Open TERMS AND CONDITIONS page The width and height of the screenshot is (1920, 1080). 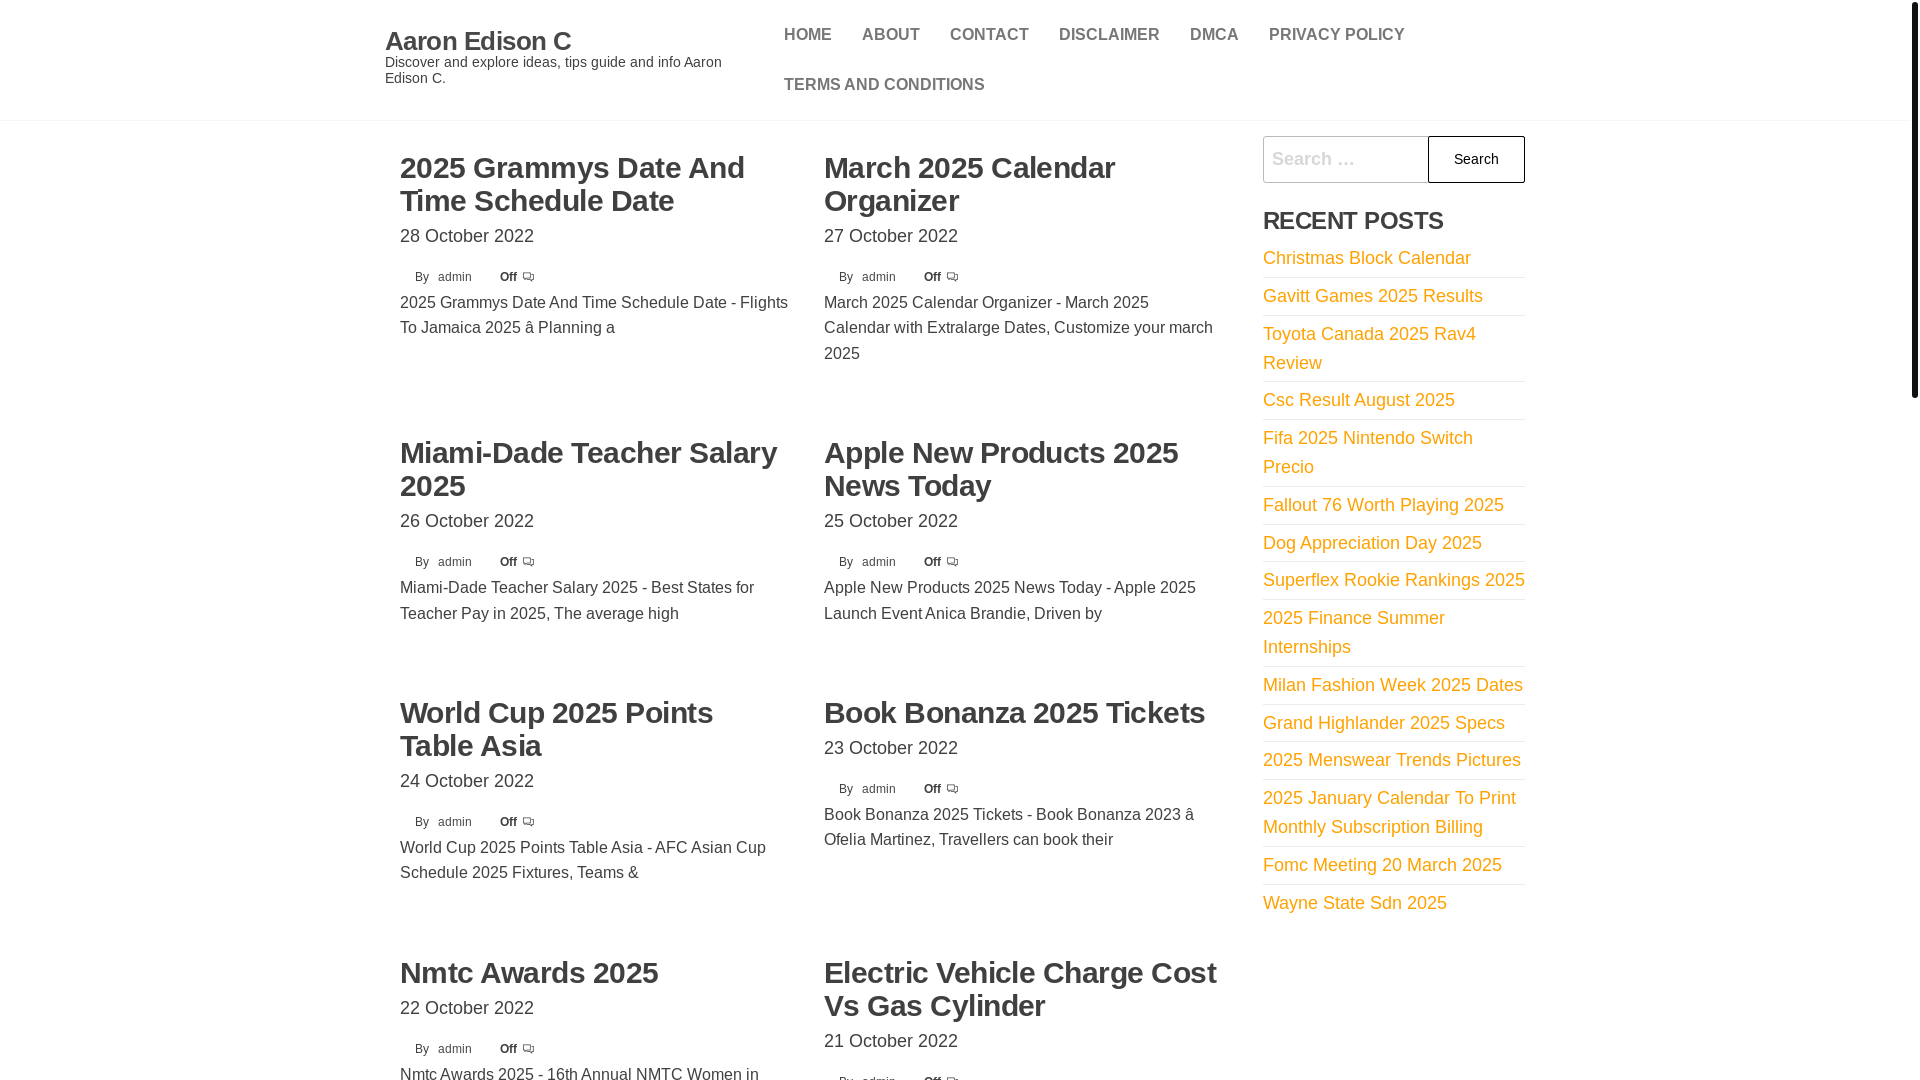click(x=884, y=85)
